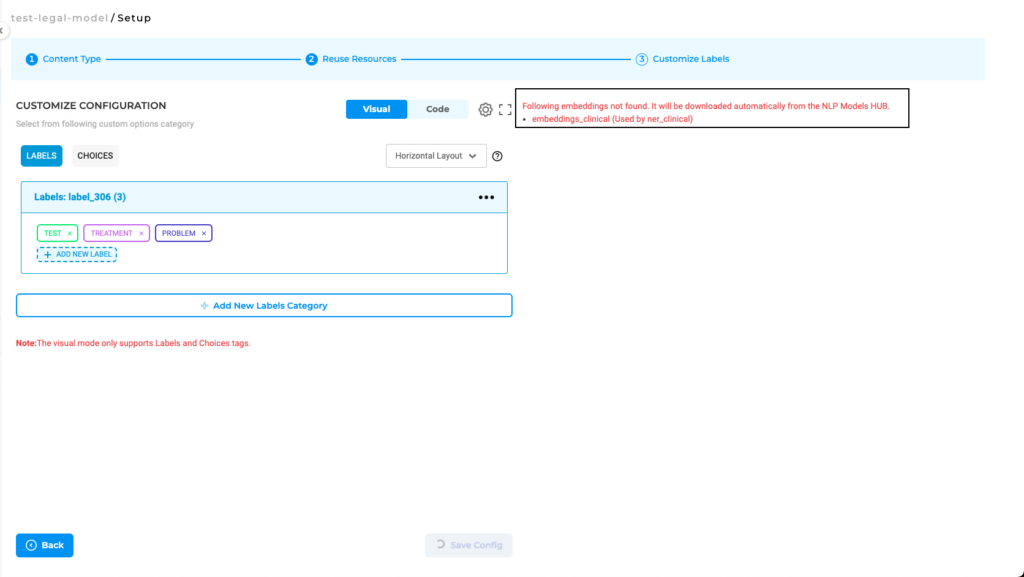The width and height of the screenshot is (1024, 577).
Task: Open the Horizontal Layout dropdown
Action: 435,155
